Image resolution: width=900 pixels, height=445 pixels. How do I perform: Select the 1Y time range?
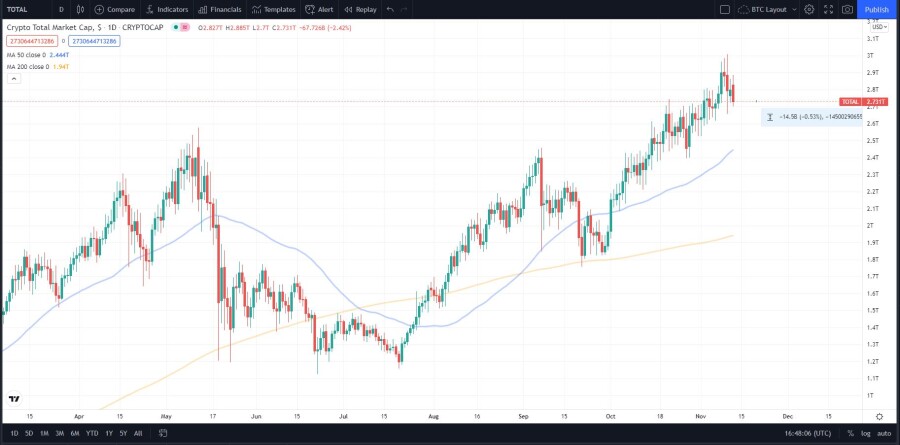click(x=107, y=433)
